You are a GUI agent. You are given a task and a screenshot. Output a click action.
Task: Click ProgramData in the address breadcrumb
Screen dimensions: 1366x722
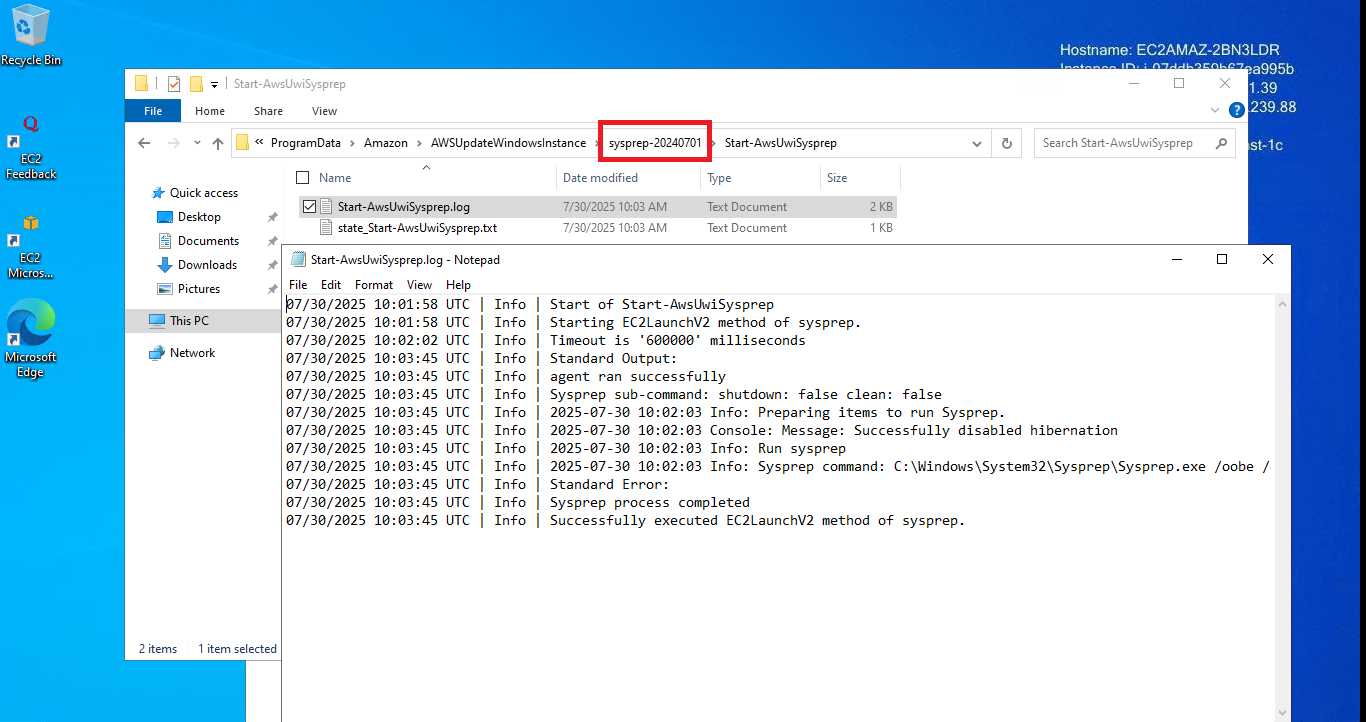pos(305,143)
